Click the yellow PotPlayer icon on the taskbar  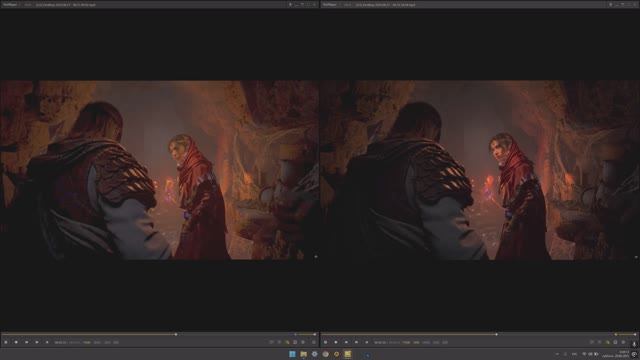pos(347,354)
